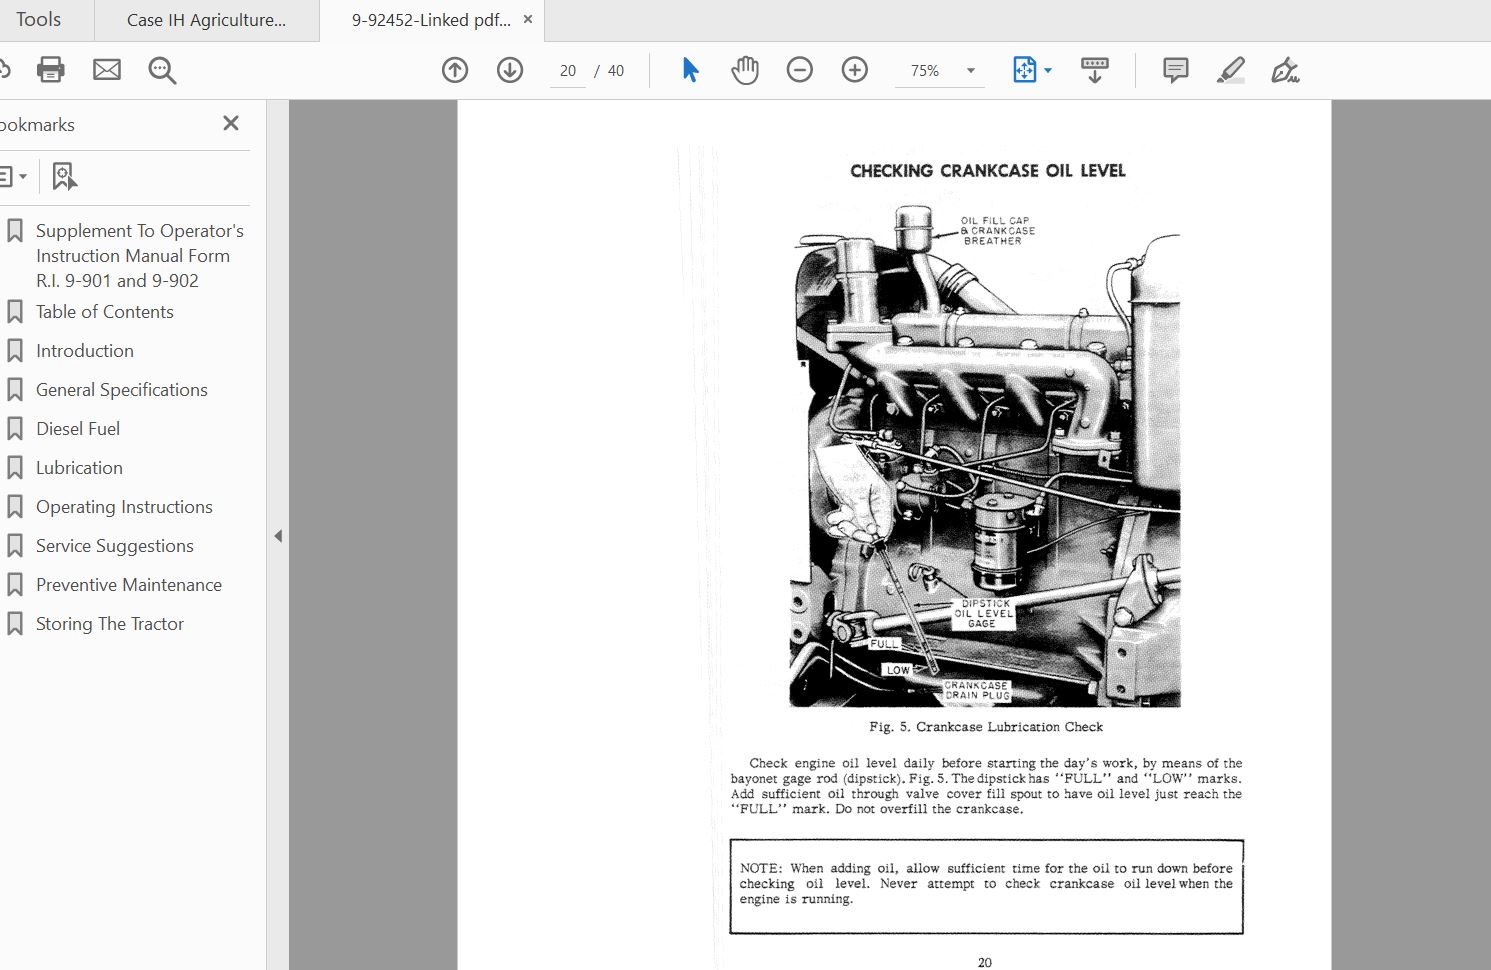Open the fit page options dropdown
1491x970 pixels.
1048,71
